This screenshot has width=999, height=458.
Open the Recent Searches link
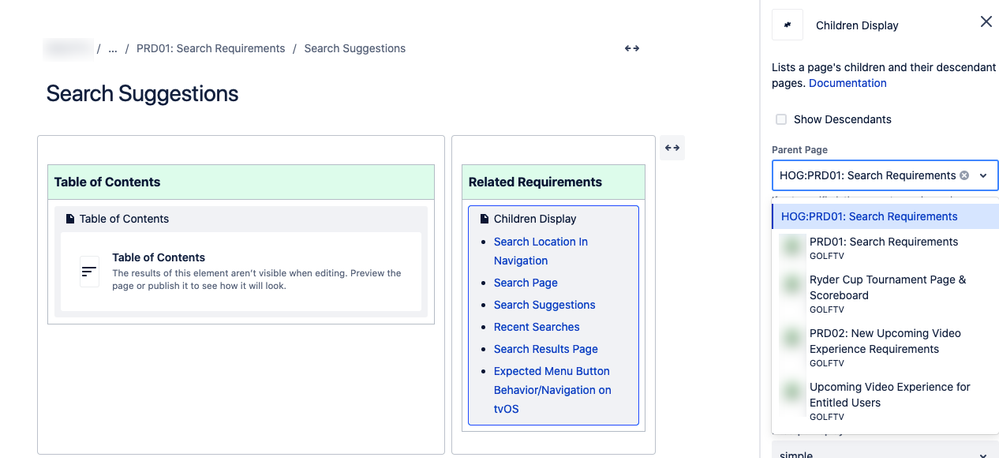click(536, 327)
